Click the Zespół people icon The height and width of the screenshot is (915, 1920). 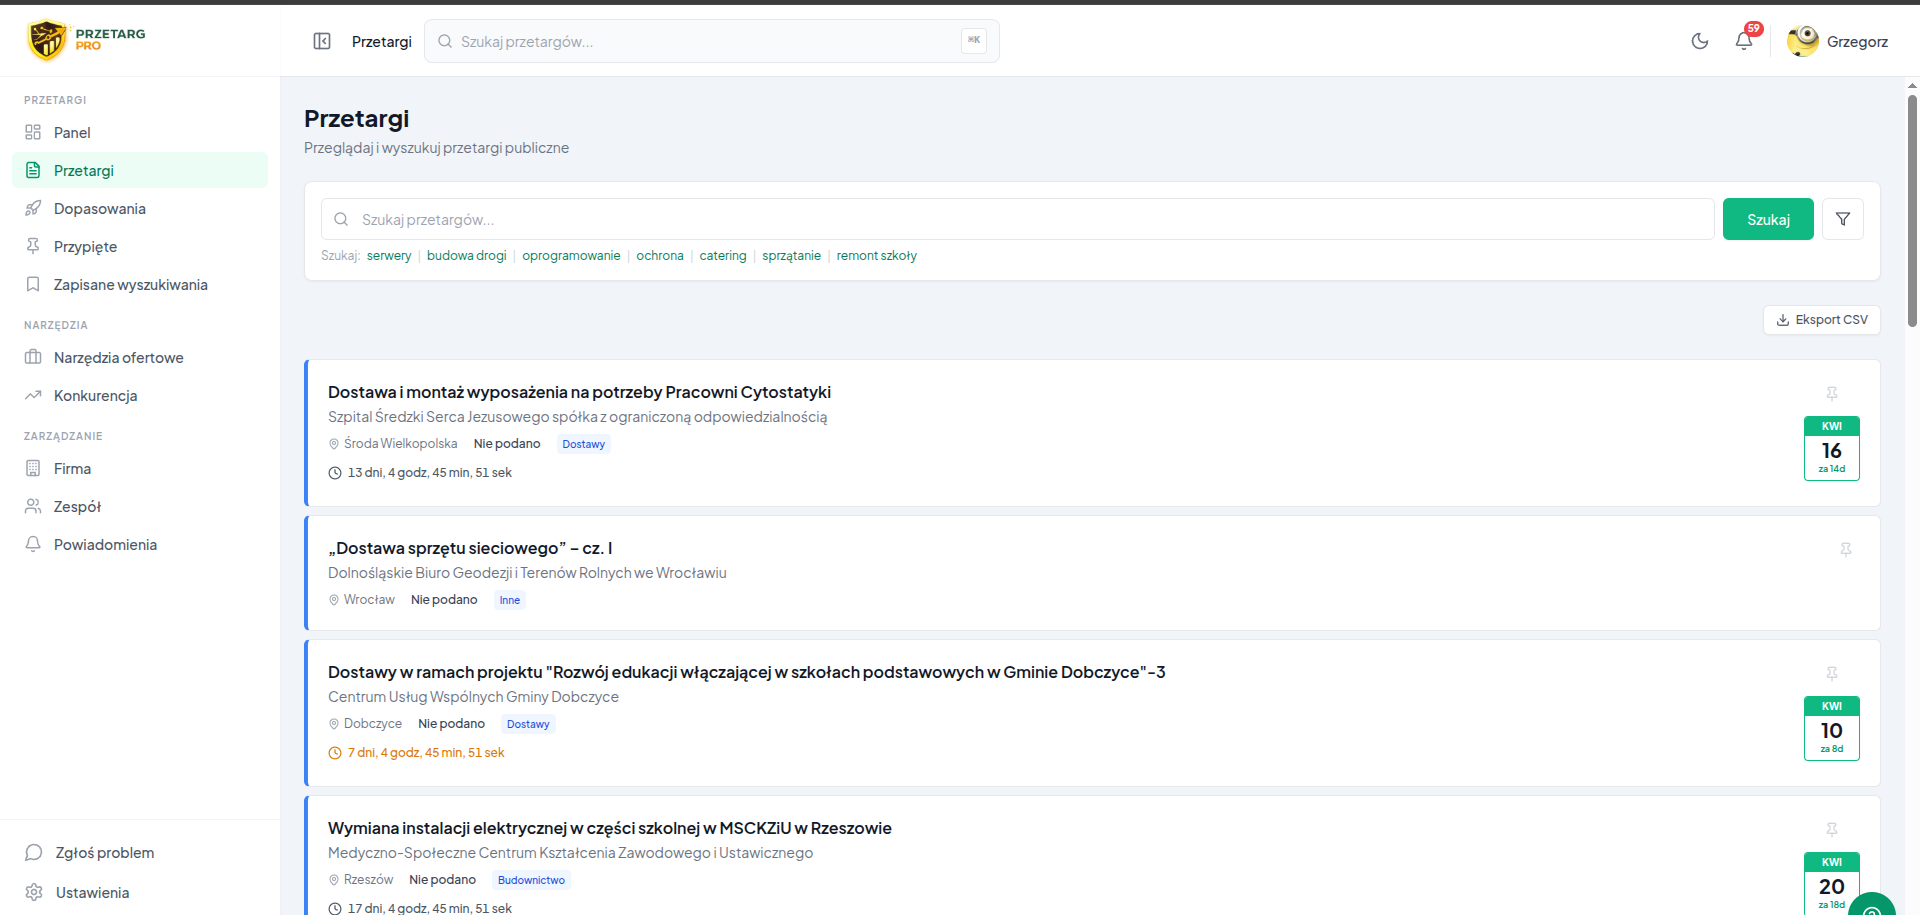click(x=33, y=506)
